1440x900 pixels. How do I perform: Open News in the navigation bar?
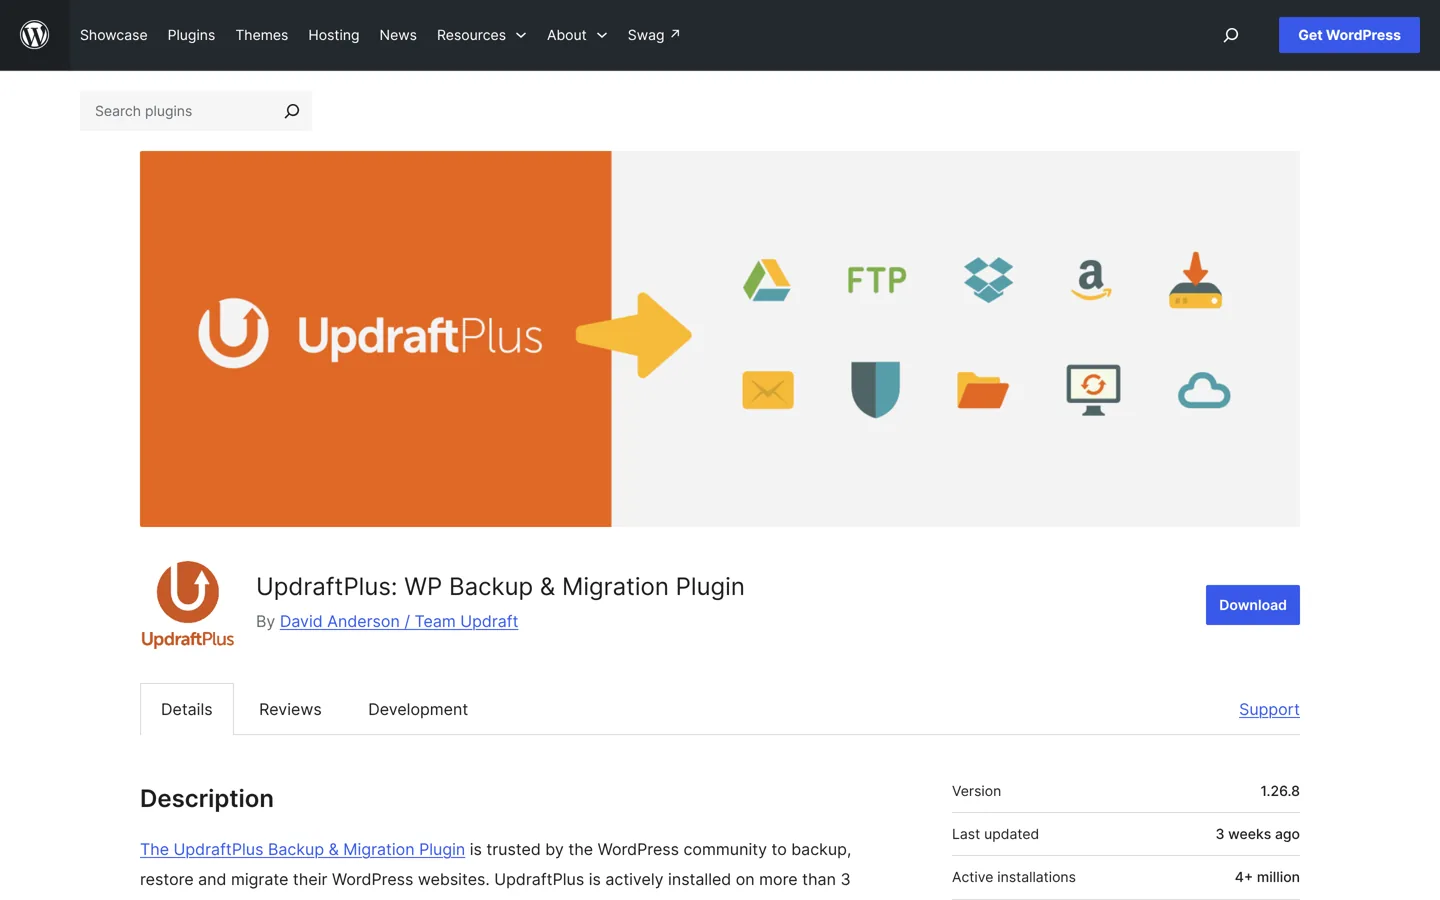(398, 35)
